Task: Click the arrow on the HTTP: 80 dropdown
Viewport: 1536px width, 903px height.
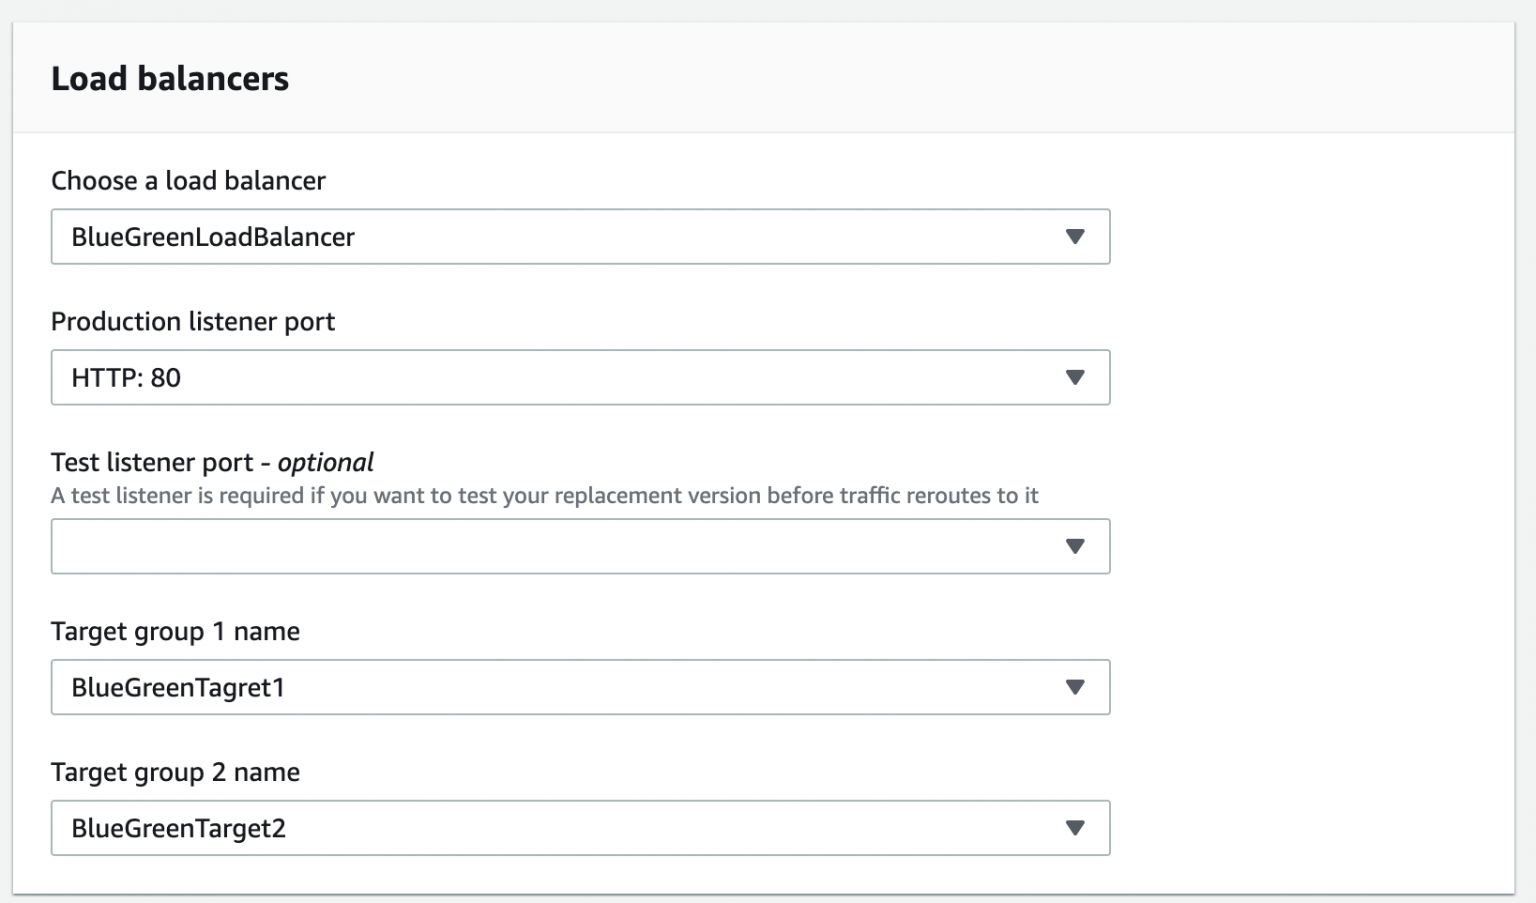Action: pos(1075,377)
